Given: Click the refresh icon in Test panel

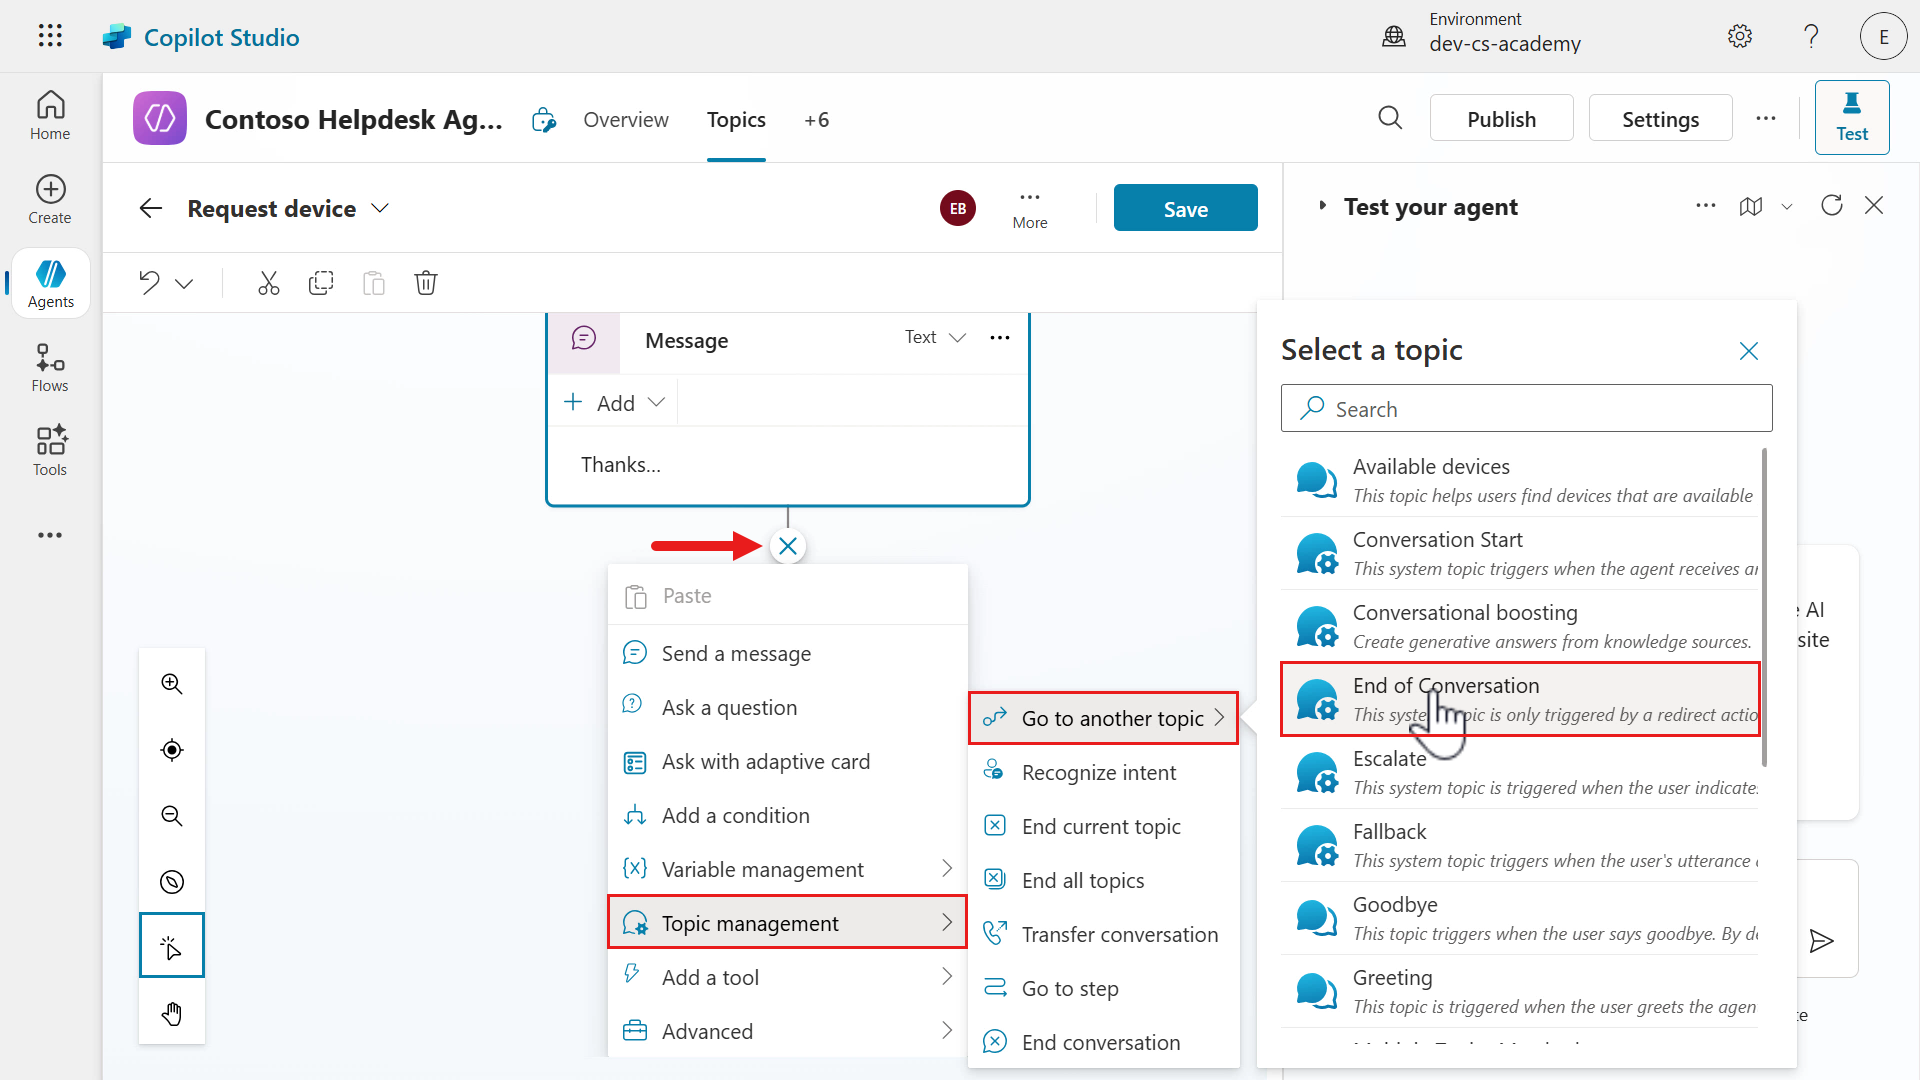Looking at the screenshot, I should pos(1831,206).
